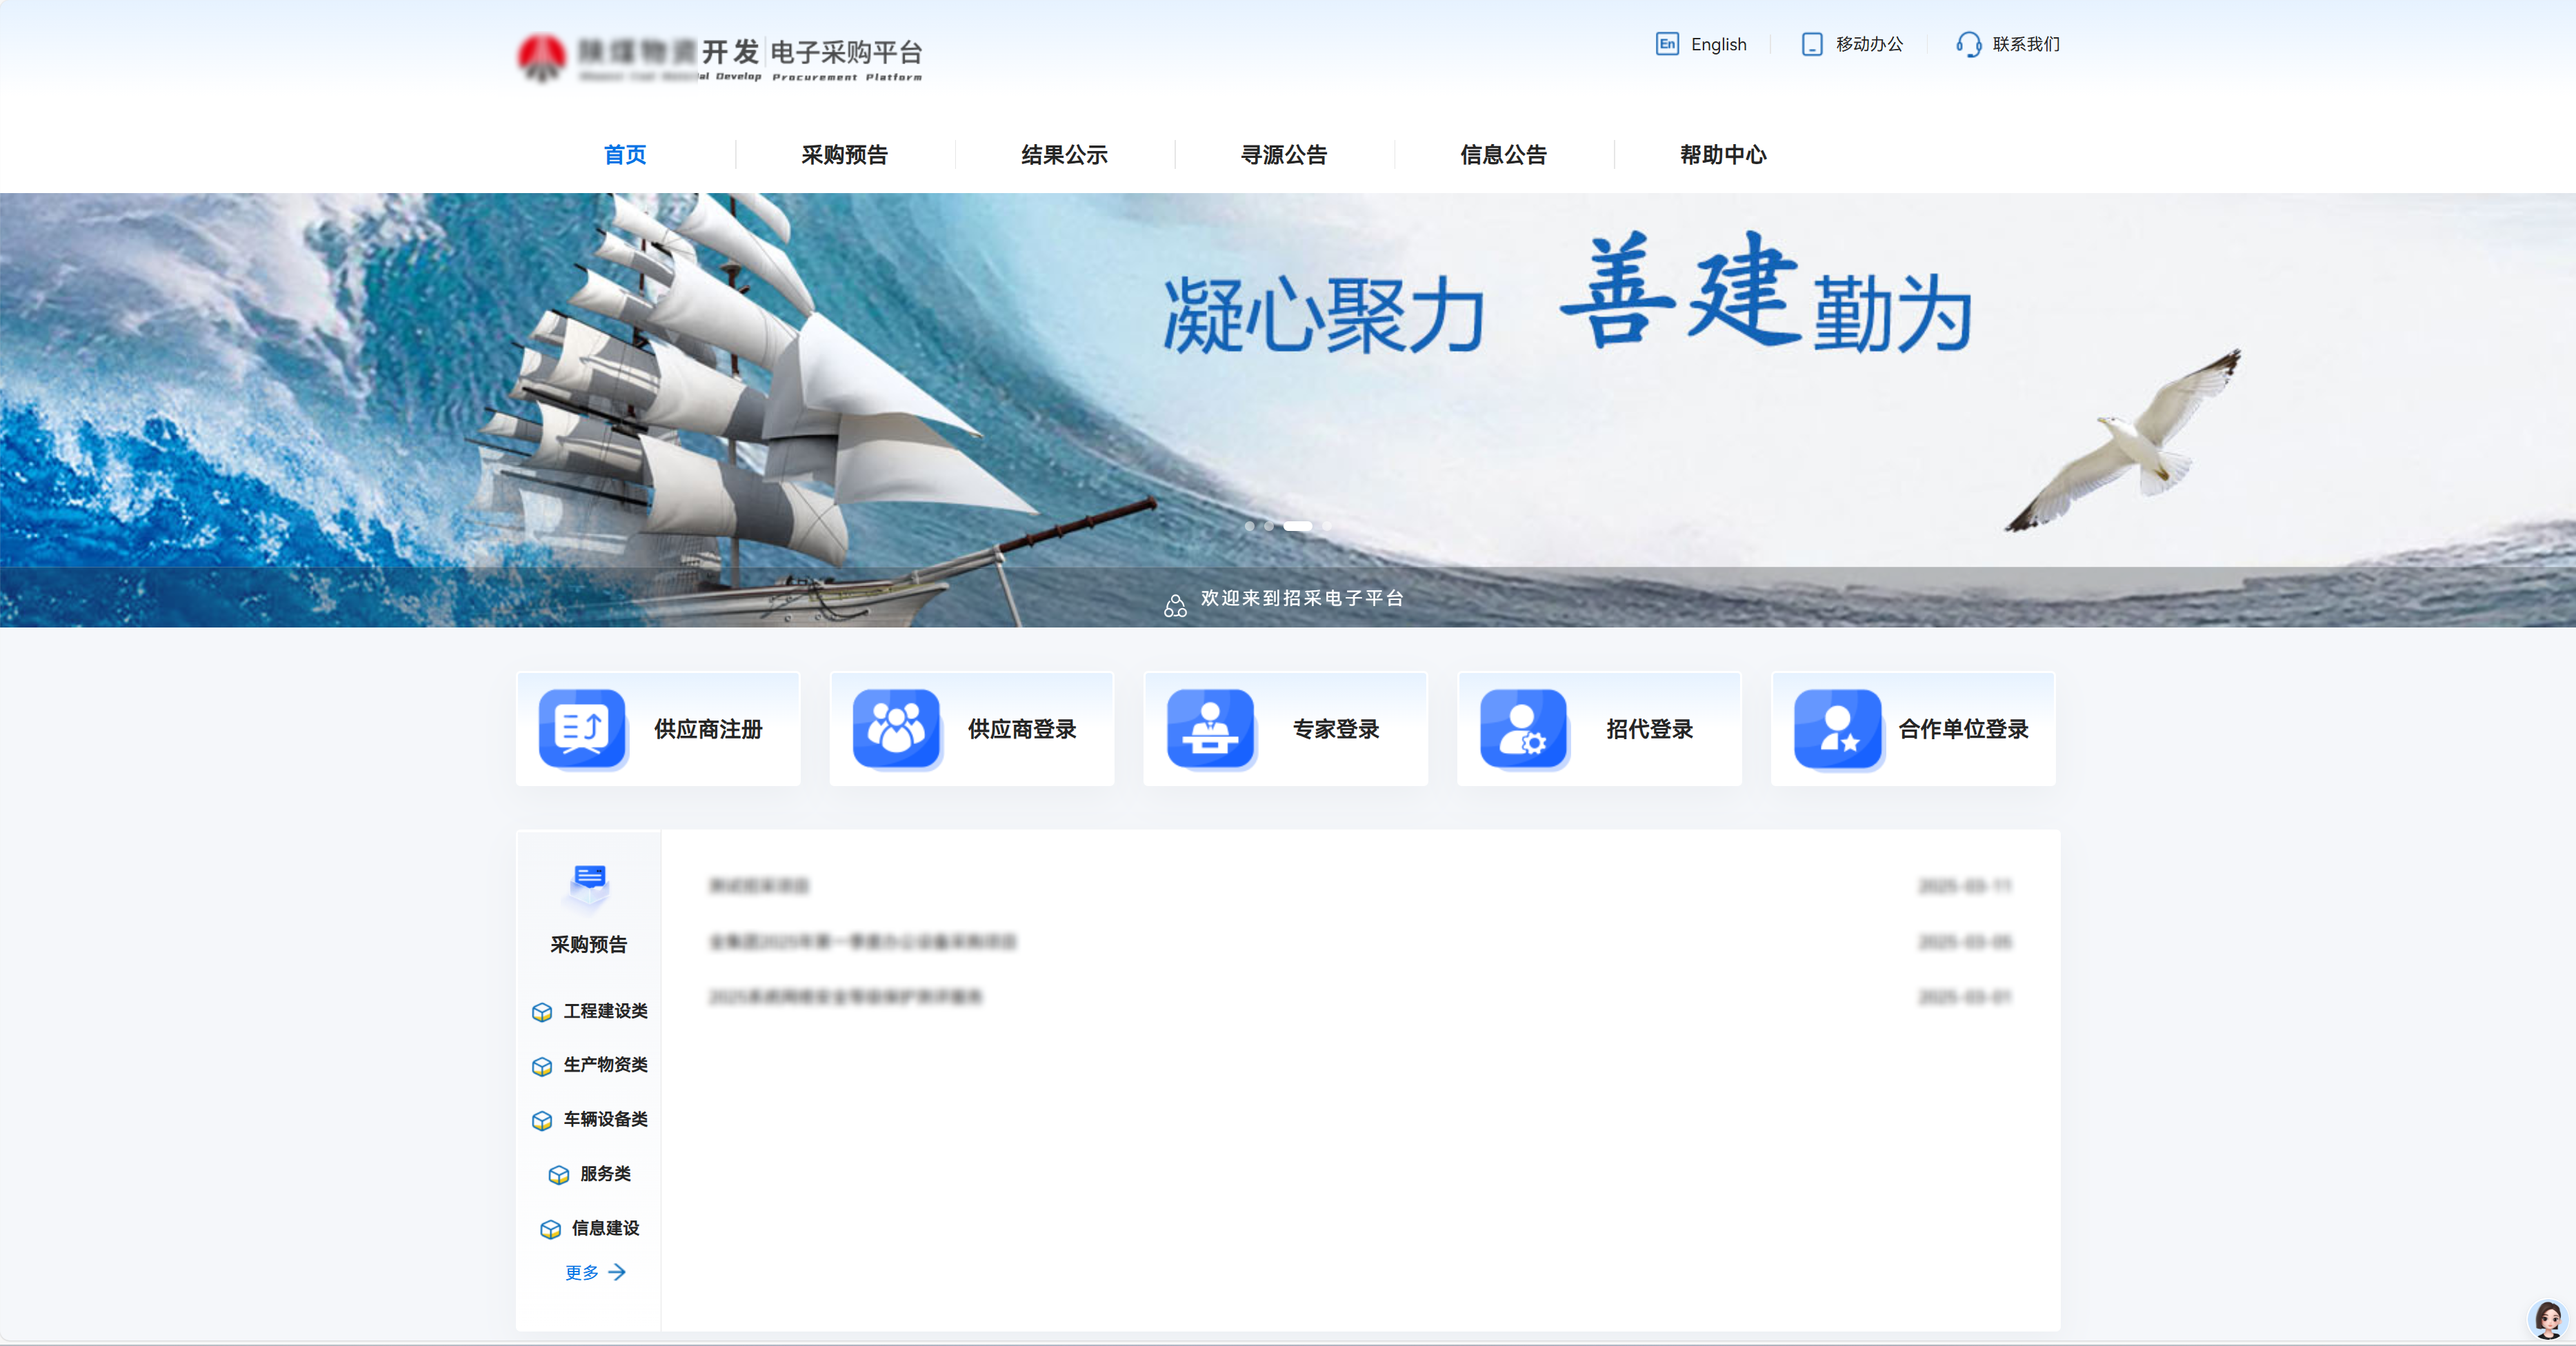Select the 车辆设备类 category

tap(605, 1119)
